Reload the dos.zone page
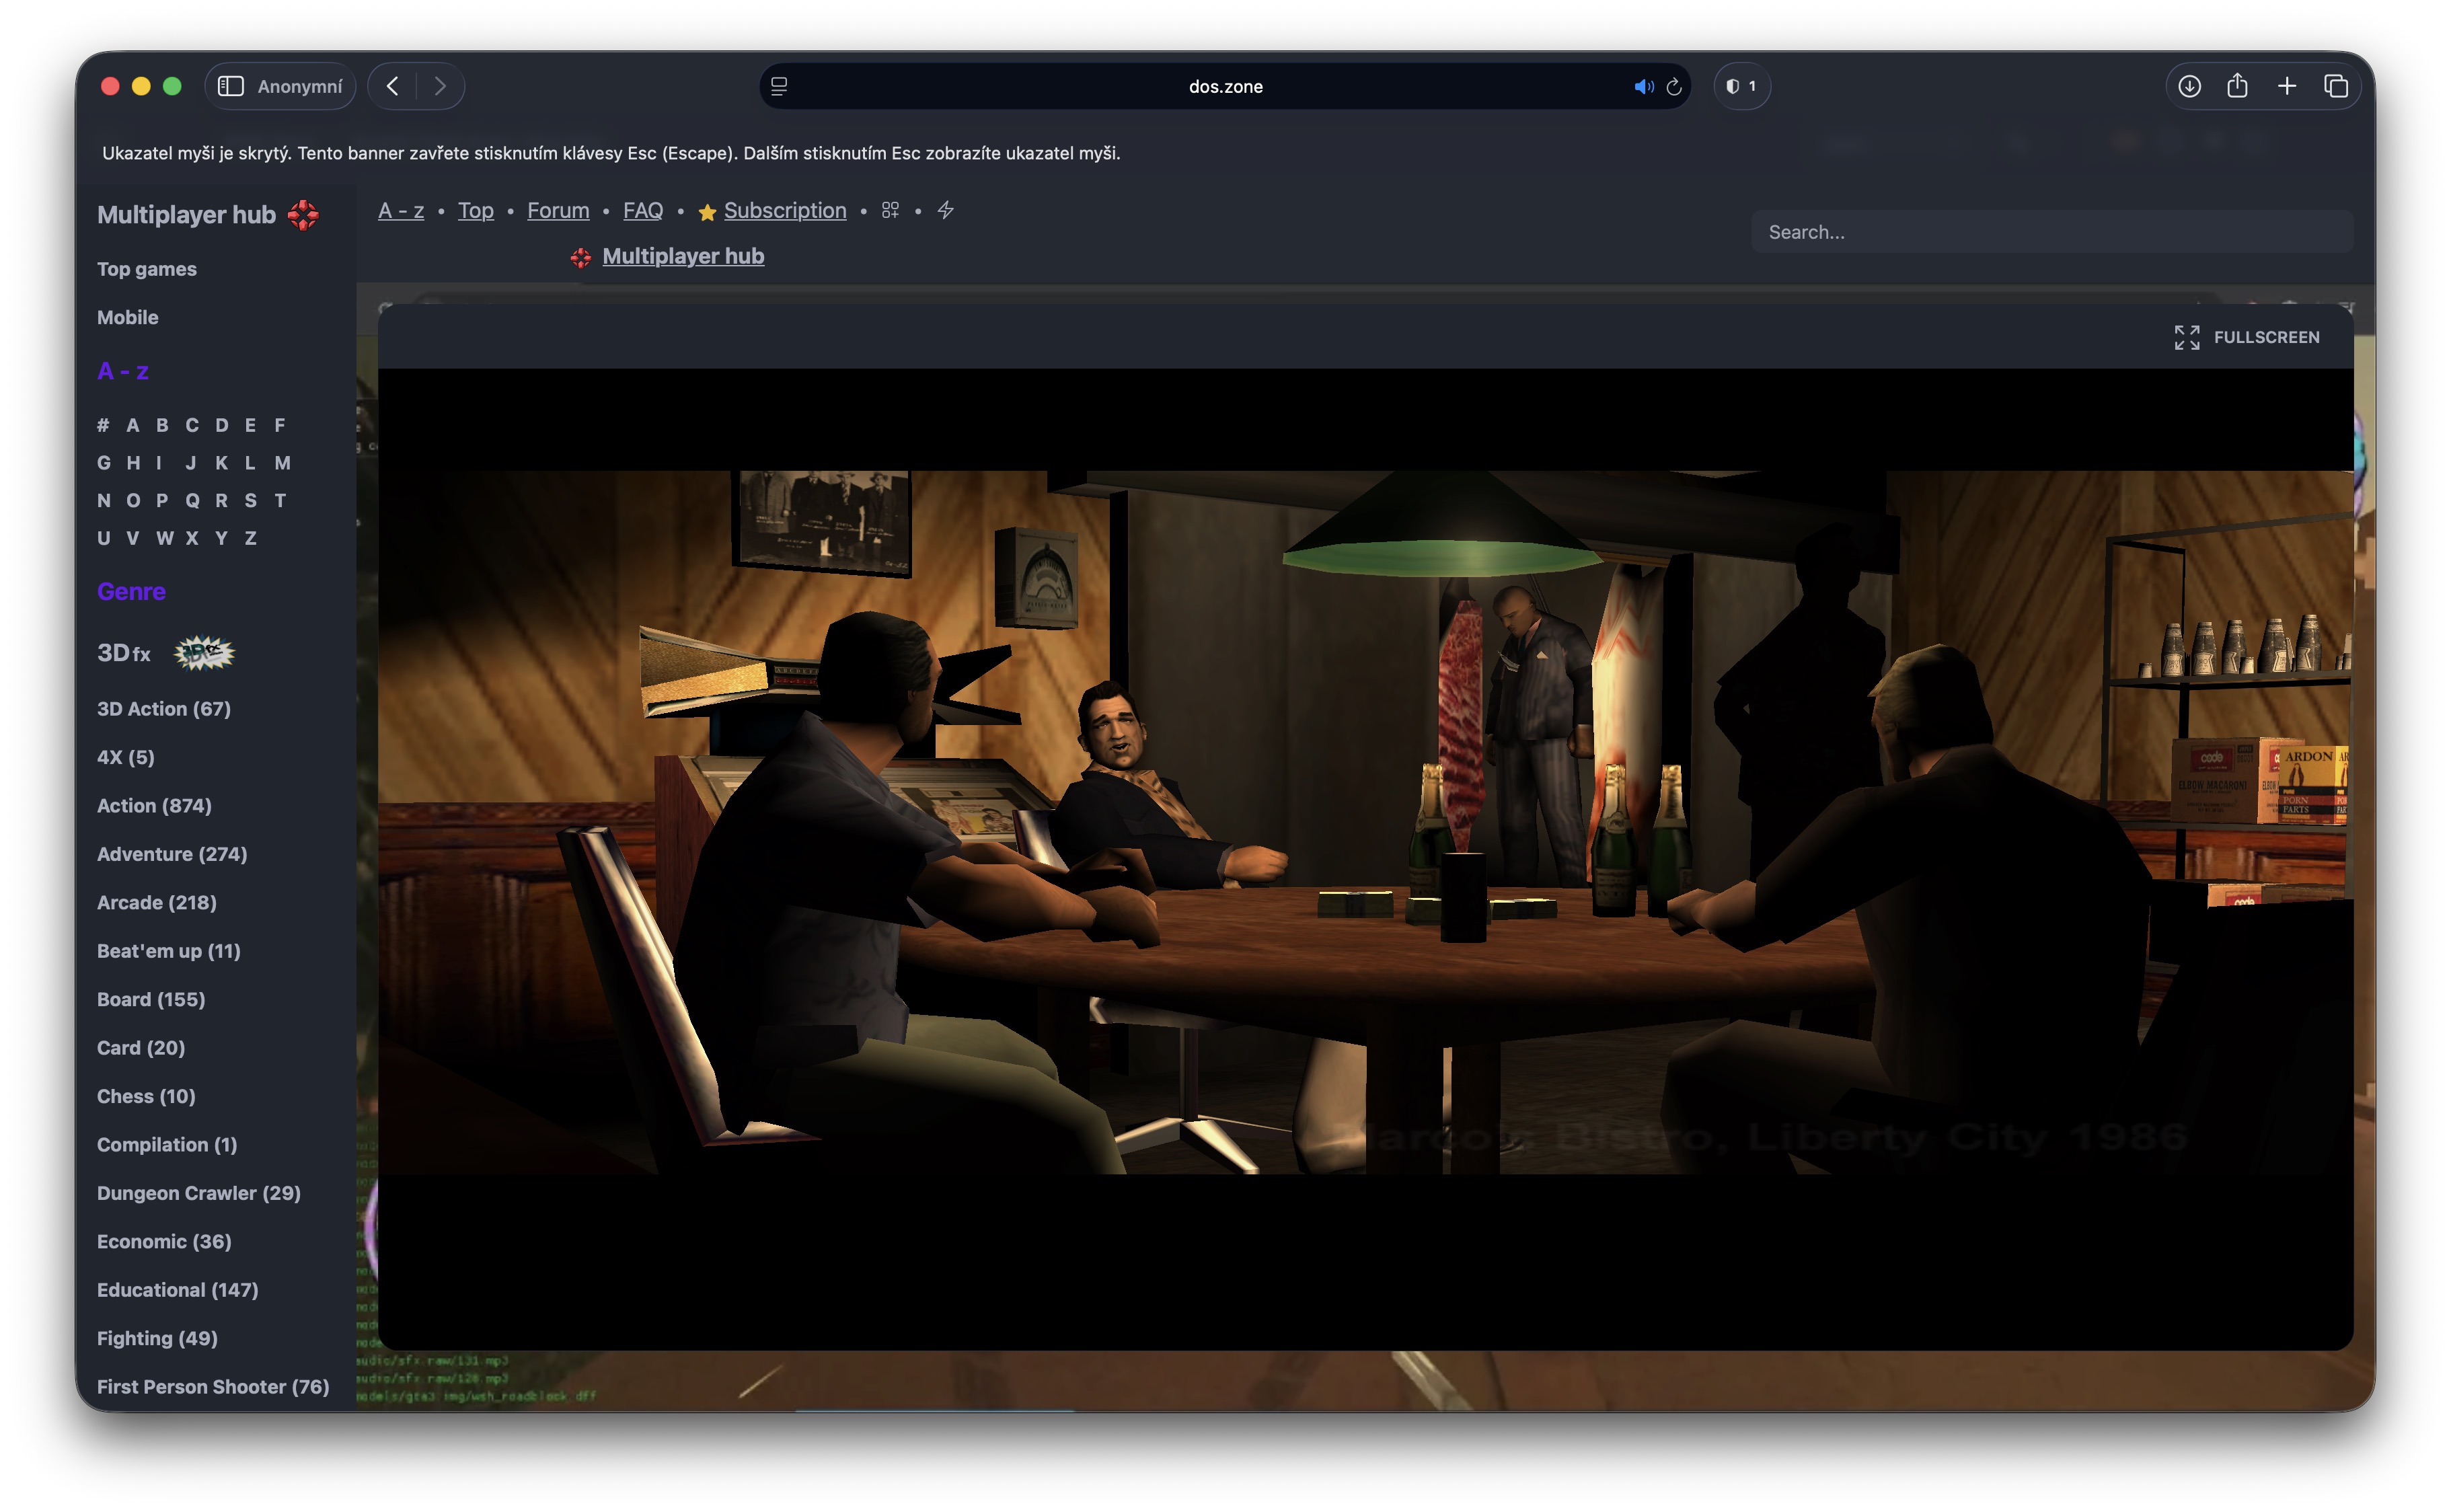Viewport: 2451px width, 1512px height. pyautogui.click(x=1674, y=87)
